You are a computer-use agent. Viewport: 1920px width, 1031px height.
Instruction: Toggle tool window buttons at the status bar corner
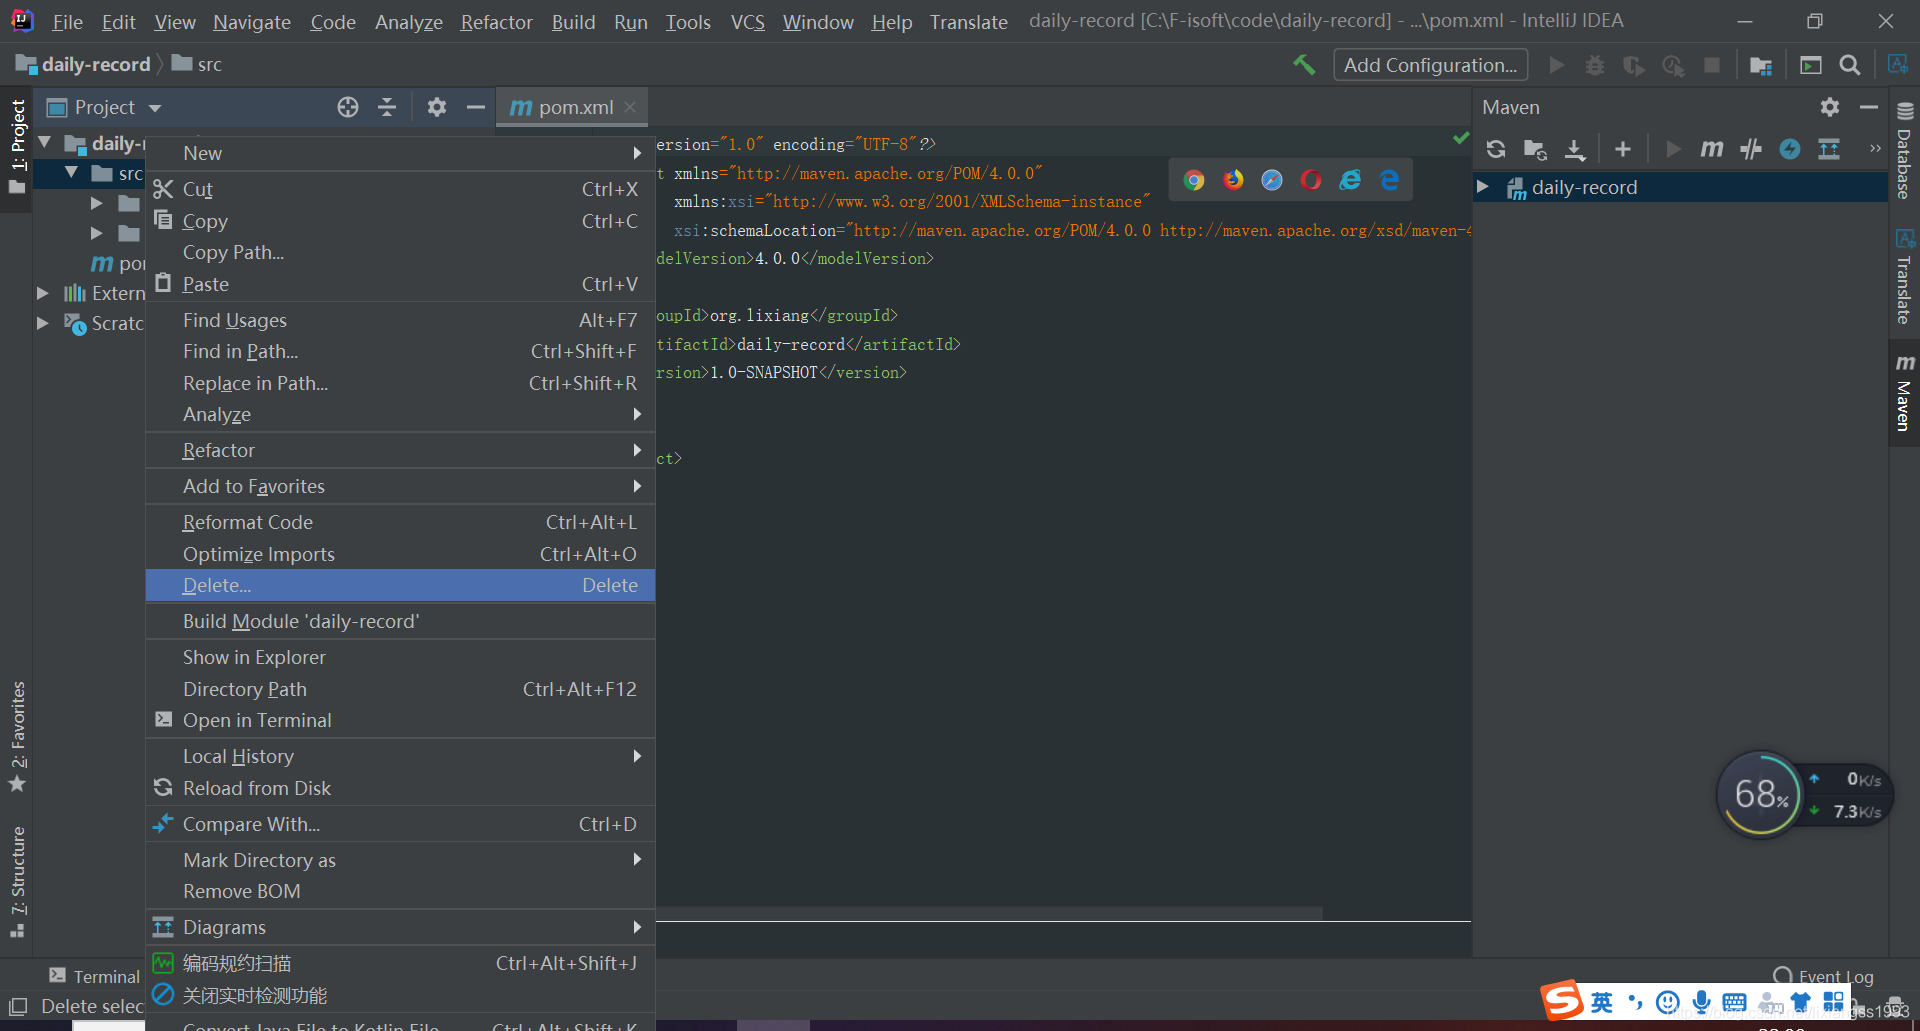[17, 1006]
